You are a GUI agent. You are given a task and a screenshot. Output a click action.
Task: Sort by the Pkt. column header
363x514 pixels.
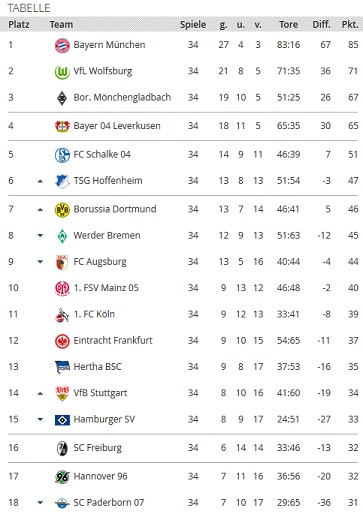[350, 24]
